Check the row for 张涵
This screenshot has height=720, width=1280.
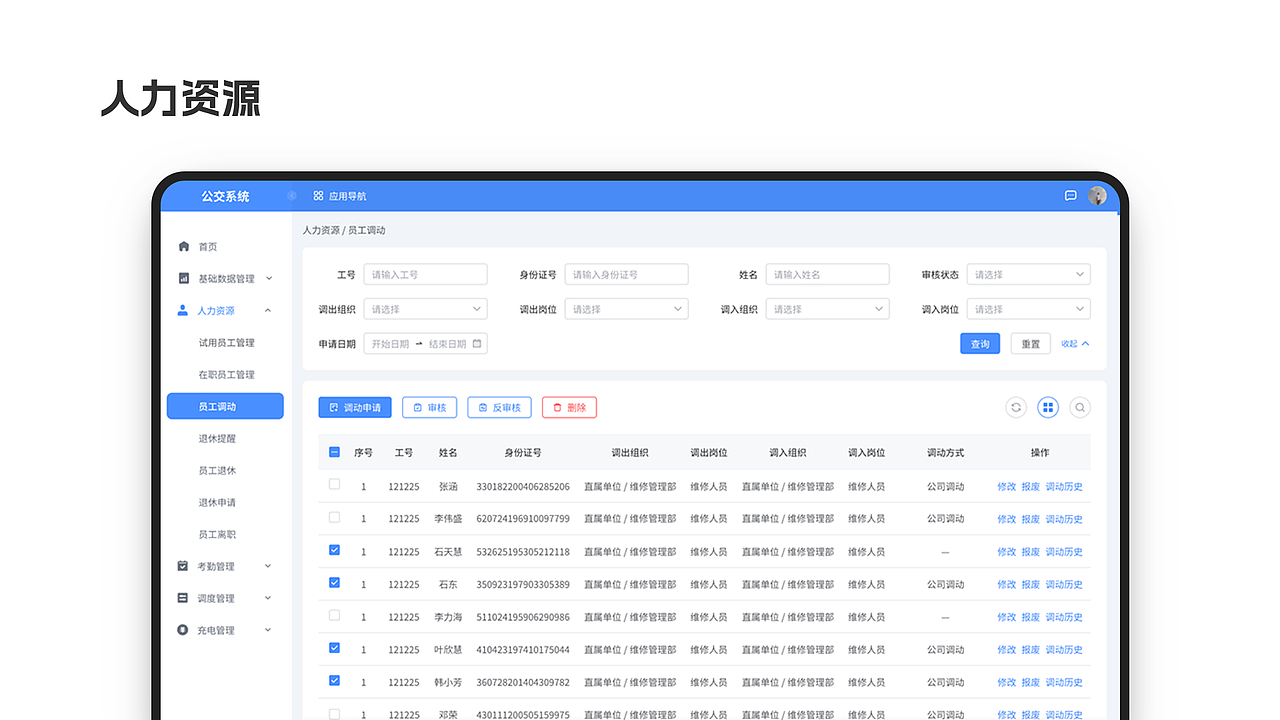click(334, 484)
